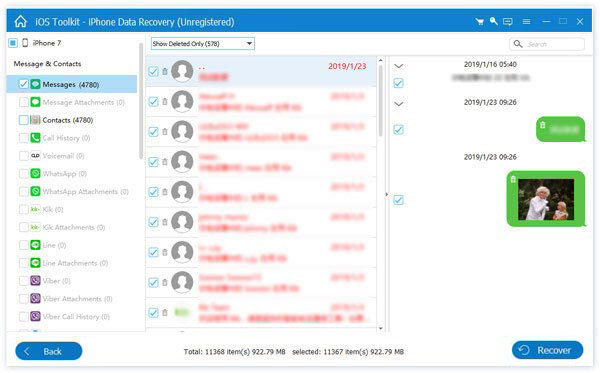Click the WhatsApp Attachments icon
This screenshot has height=373, width=600.
tap(36, 191)
